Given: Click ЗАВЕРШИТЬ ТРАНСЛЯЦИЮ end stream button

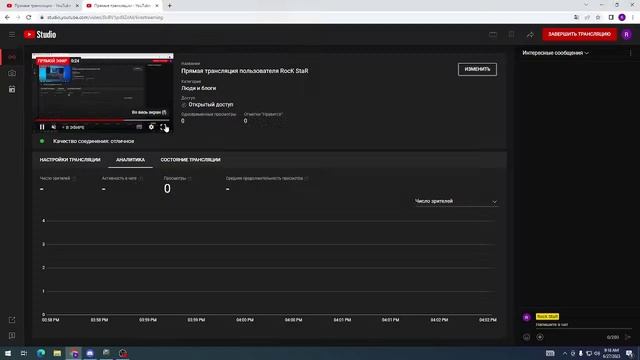Looking at the screenshot, I should (x=579, y=34).
